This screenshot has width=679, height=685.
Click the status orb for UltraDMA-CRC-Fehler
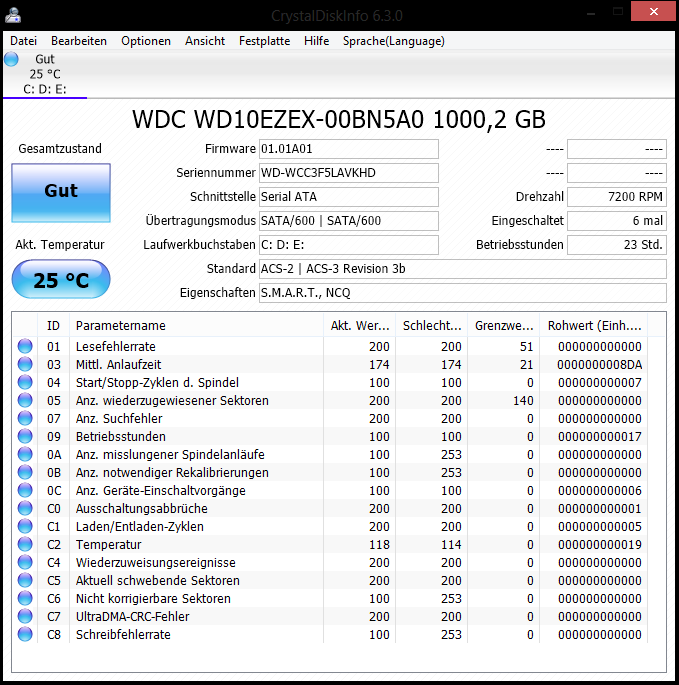pos(25,616)
